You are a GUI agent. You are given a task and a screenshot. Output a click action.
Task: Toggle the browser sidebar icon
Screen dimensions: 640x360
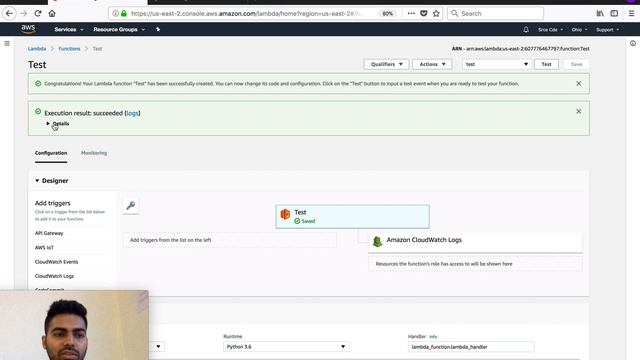tap(614, 13)
